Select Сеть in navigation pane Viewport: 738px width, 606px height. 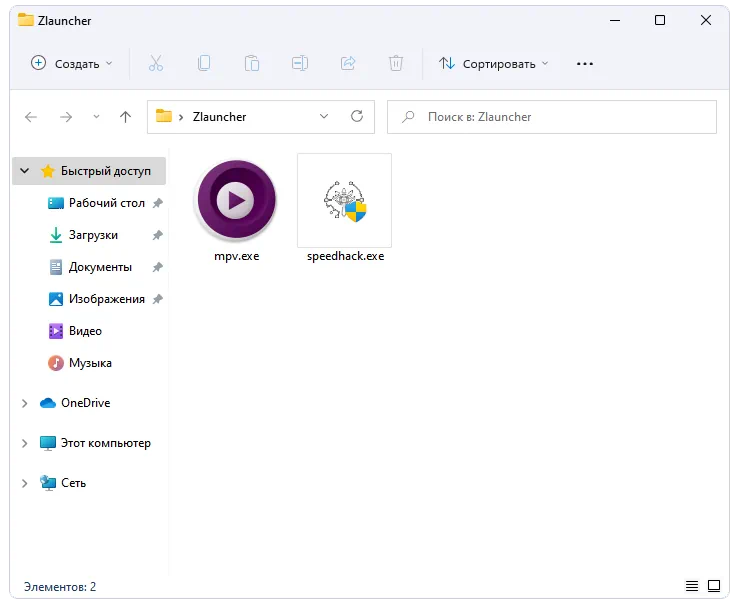[63, 483]
